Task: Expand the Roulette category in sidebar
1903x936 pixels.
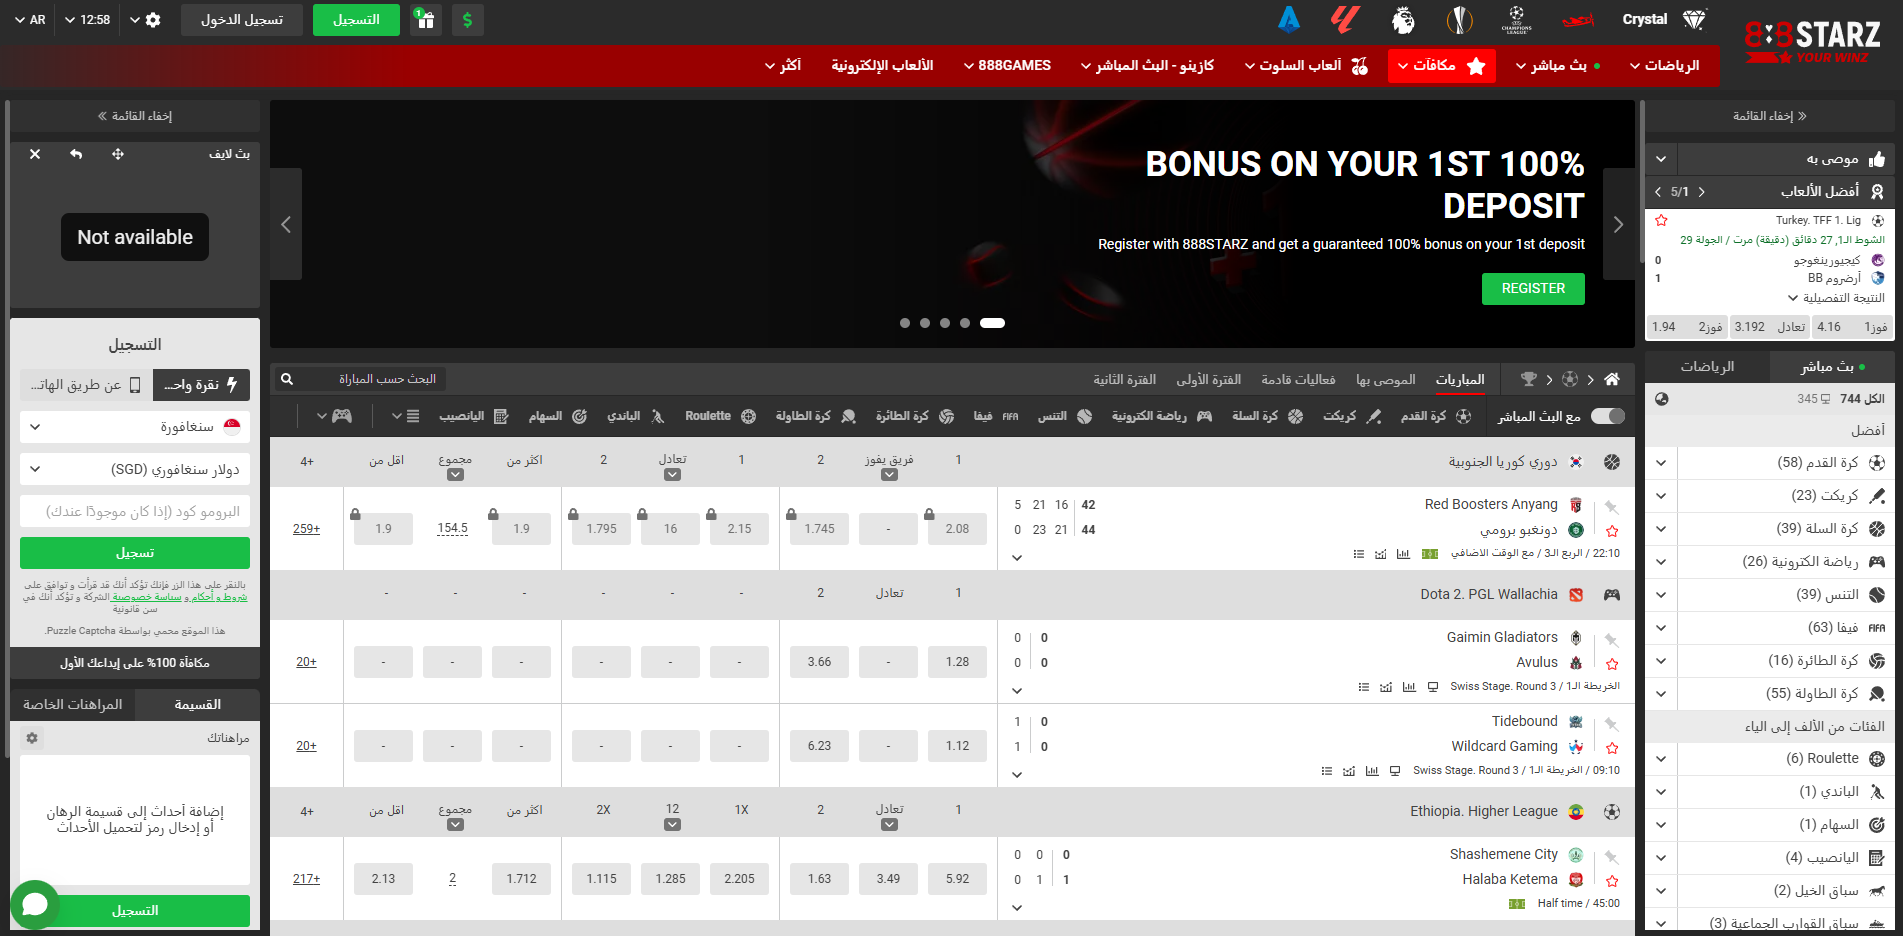Action: point(1661,759)
